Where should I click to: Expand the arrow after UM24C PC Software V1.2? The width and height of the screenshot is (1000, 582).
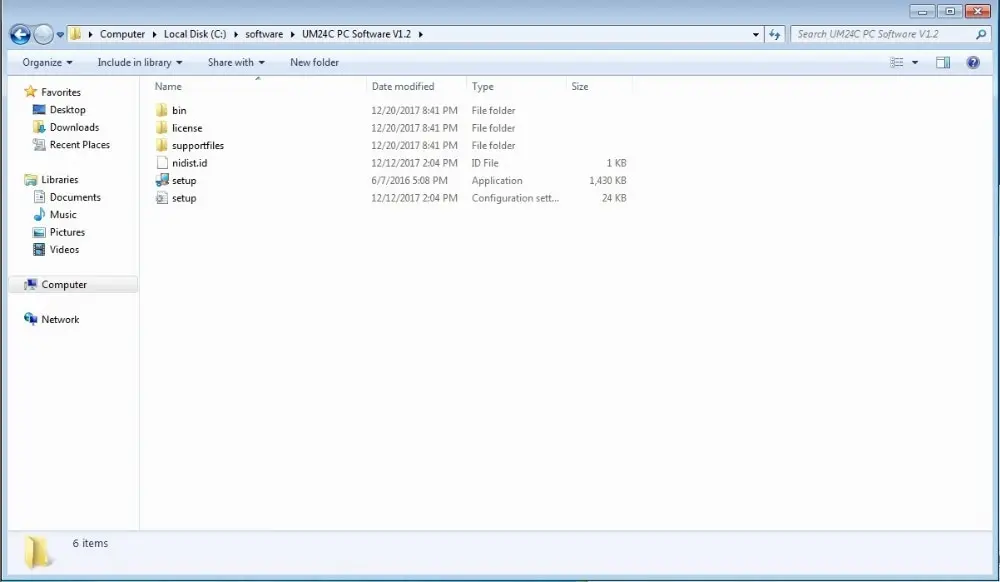pos(420,34)
